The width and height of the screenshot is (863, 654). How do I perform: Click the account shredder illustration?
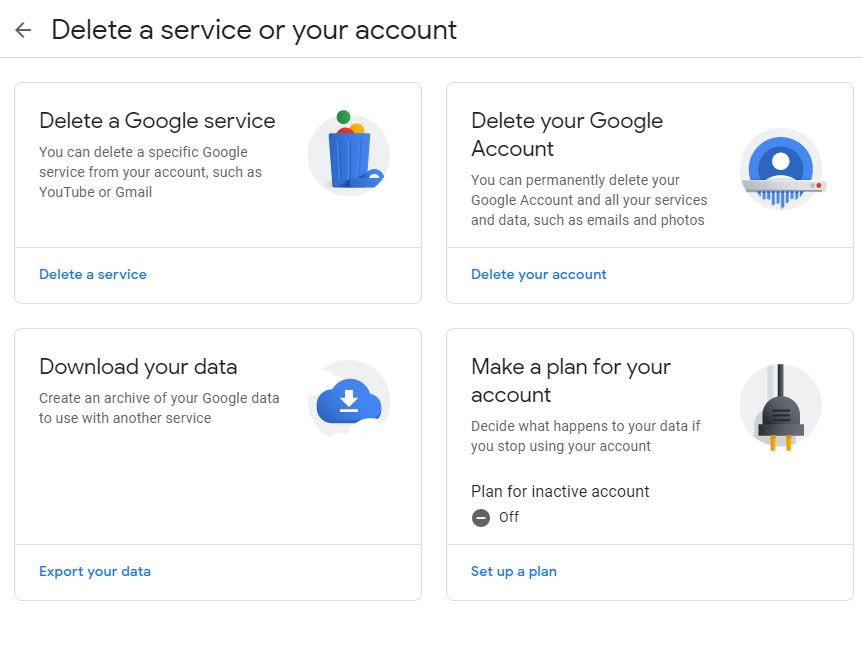(x=781, y=168)
